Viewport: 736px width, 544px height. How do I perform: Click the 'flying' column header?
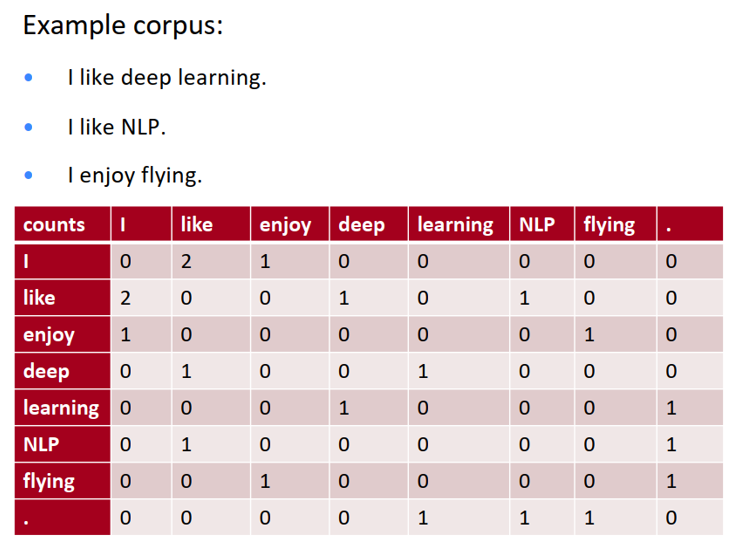tap(609, 225)
